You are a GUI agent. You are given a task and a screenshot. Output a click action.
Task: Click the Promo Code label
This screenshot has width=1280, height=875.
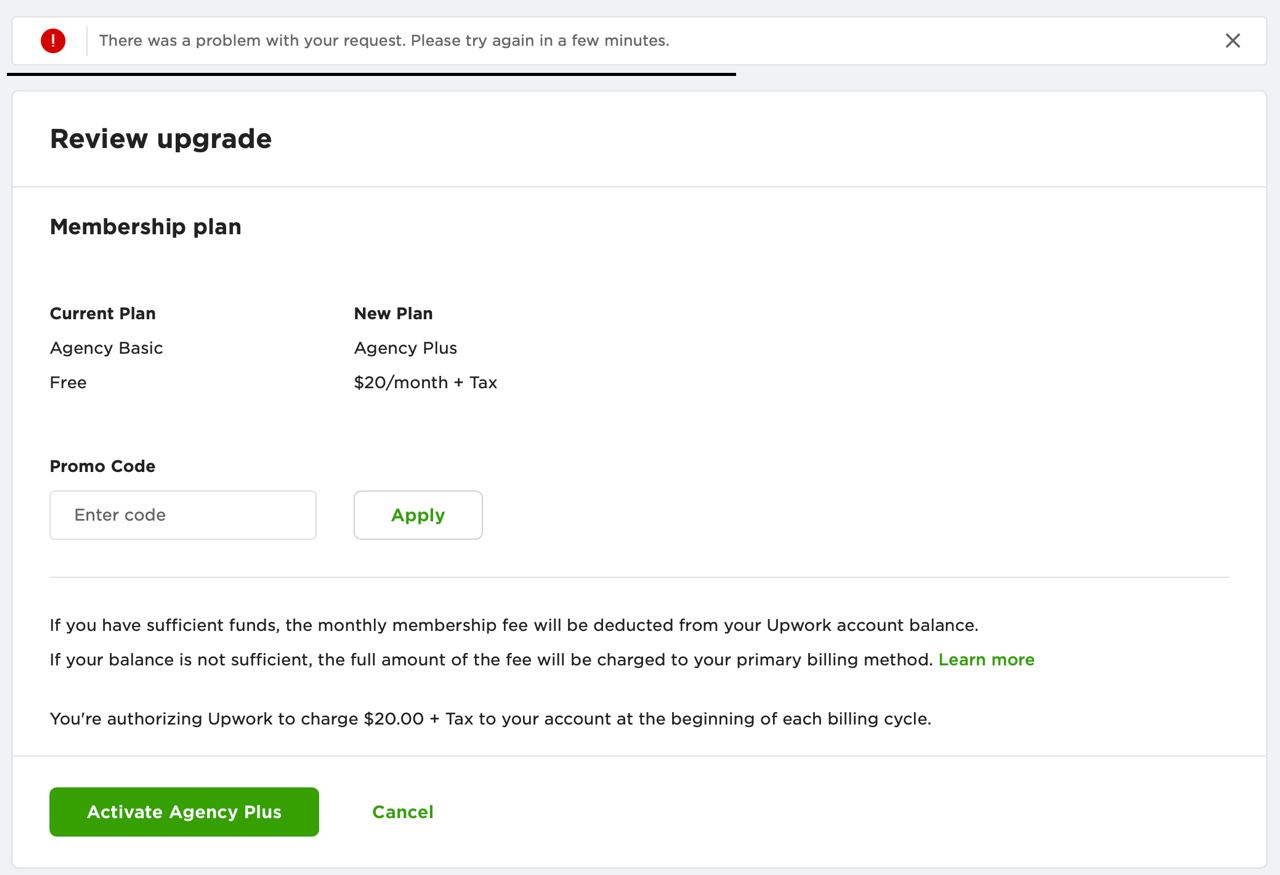coord(103,467)
